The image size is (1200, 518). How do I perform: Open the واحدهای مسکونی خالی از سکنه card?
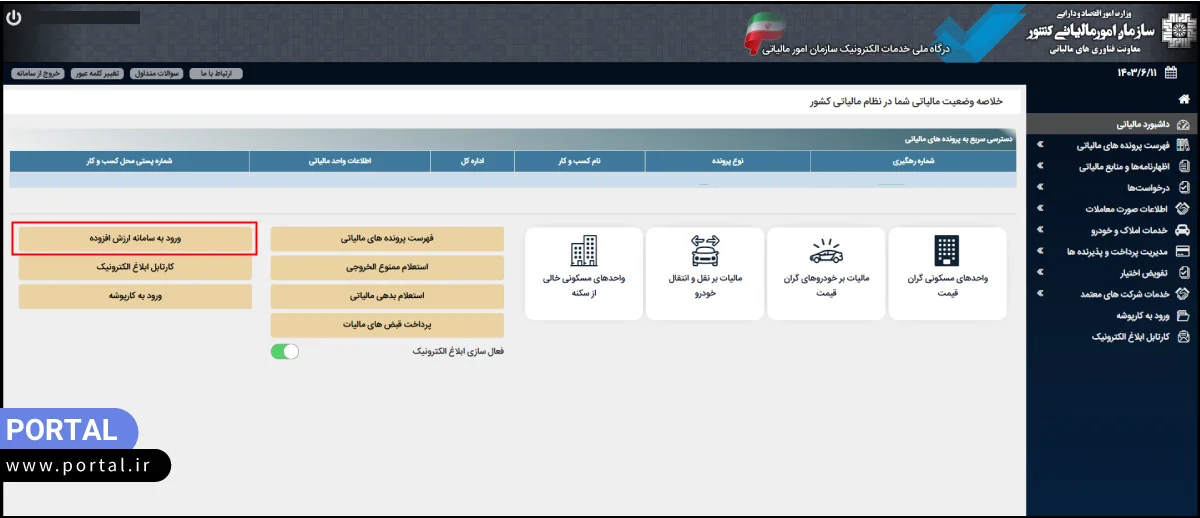tap(583, 274)
